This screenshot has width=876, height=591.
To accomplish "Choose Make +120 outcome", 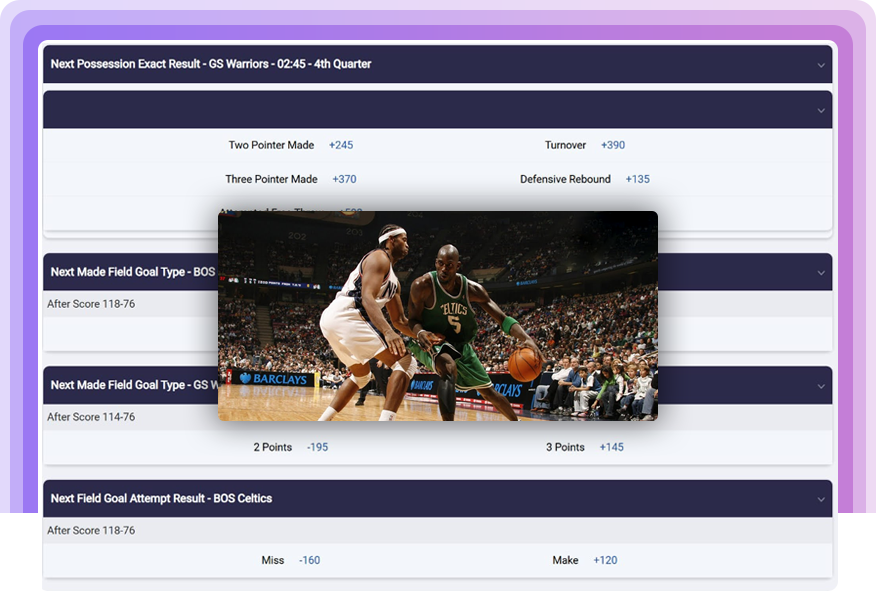I will tap(605, 560).
